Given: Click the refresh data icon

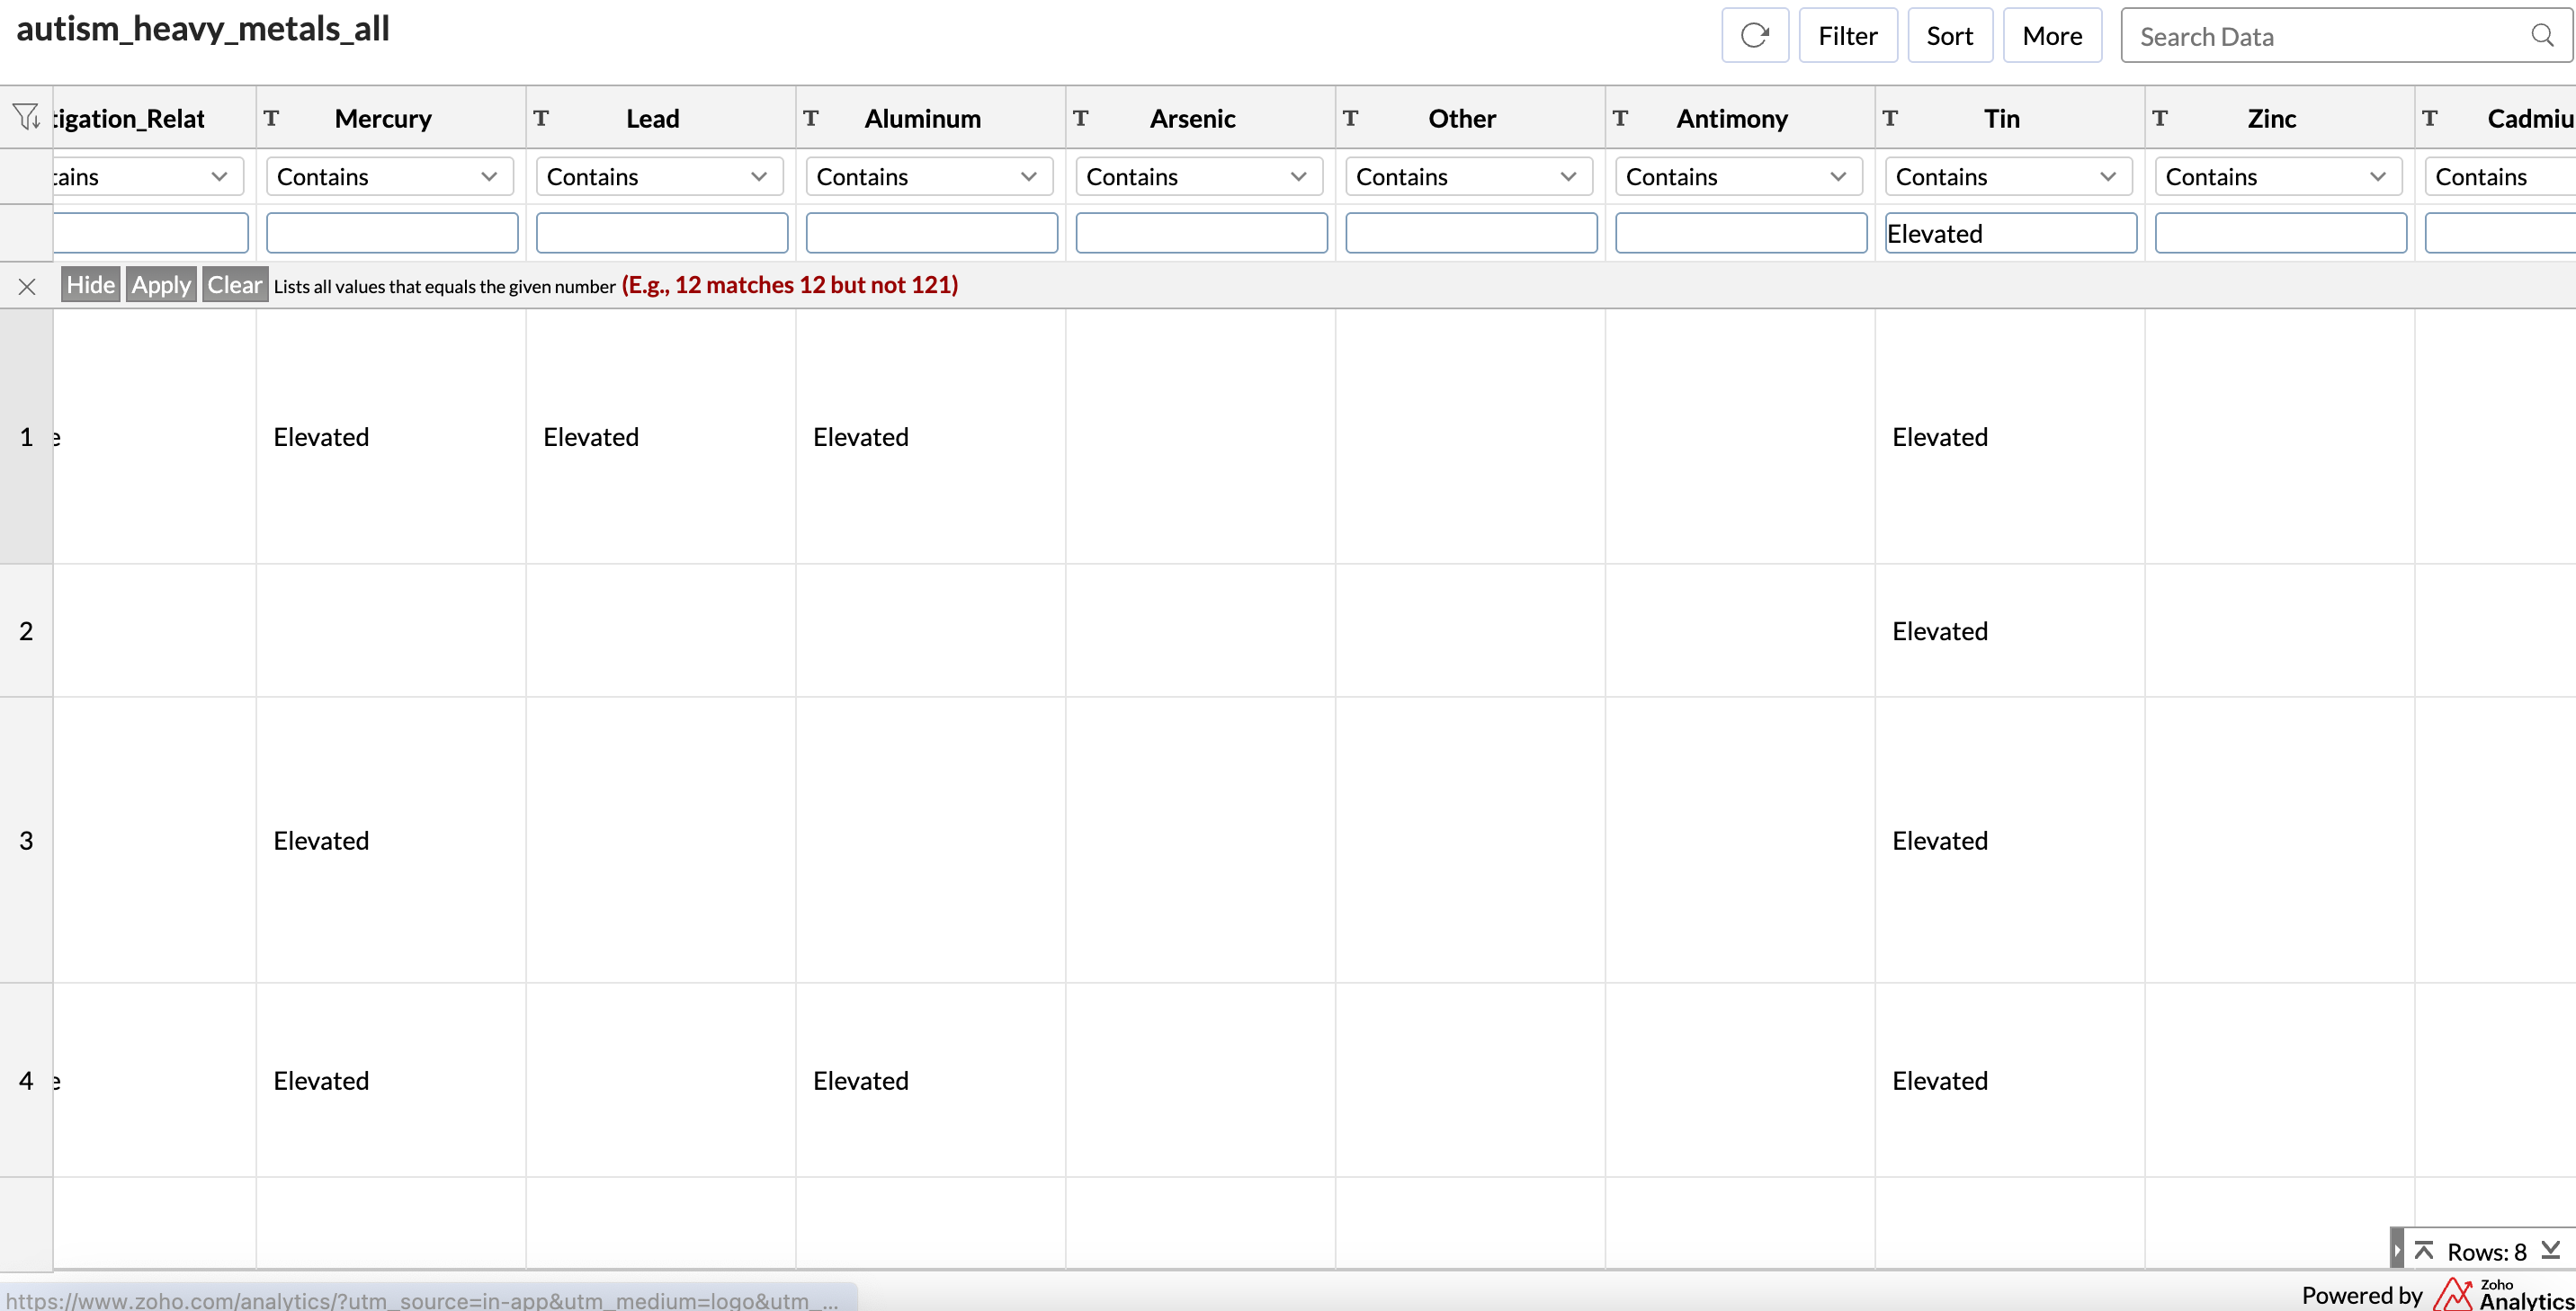Looking at the screenshot, I should [x=1754, y=36].
